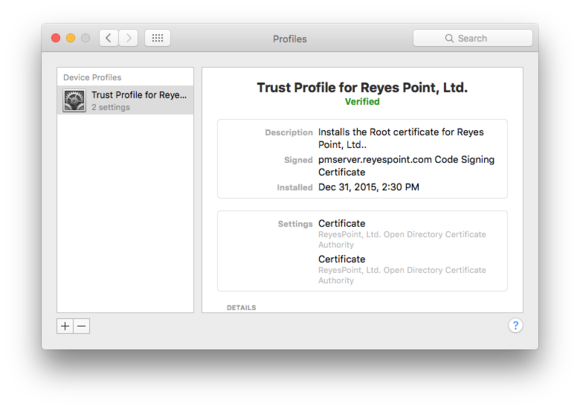Open help with the question mark button
Image resolution: width=580 pixels, height=409 pixels.
pos(515,326)
